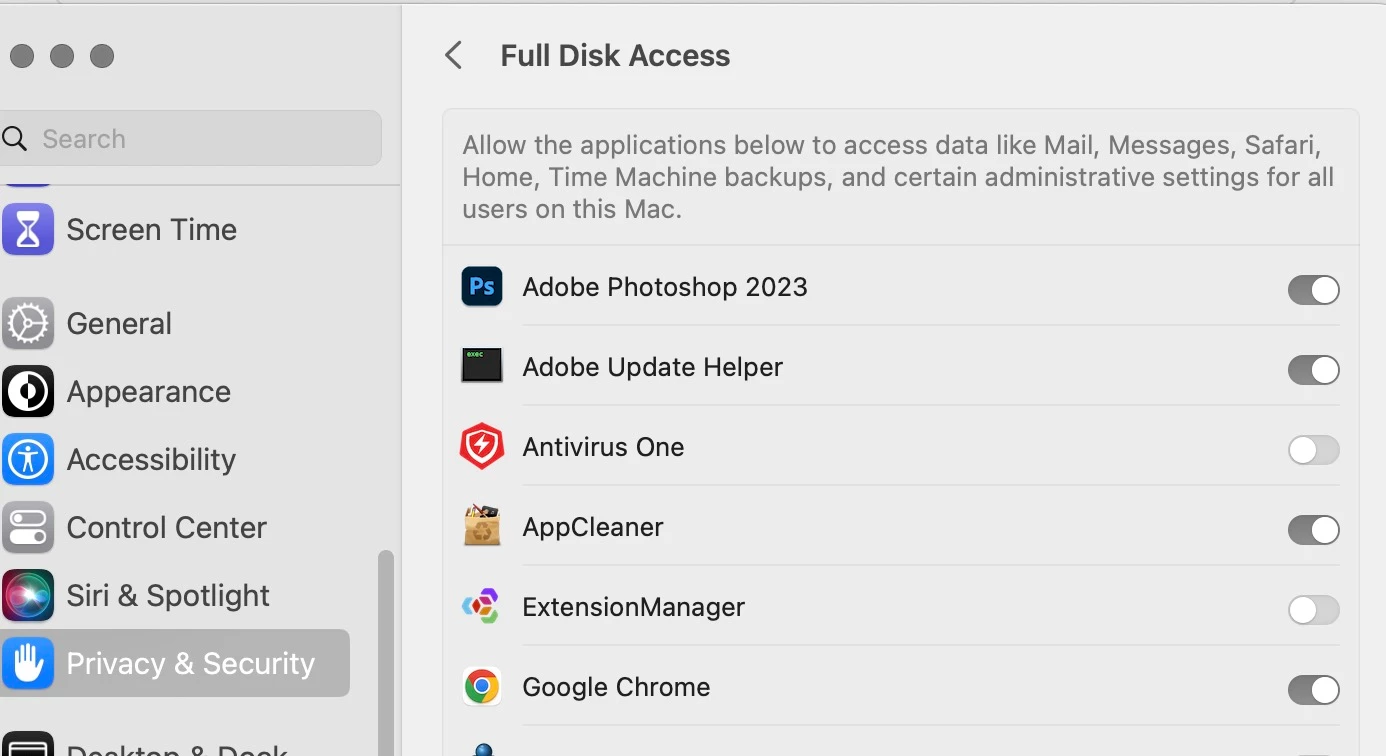Click the Adobe Update Helper exec icon
This screenshot has height=756, width=1386.
pyautogui.click(x=481, y=366)
